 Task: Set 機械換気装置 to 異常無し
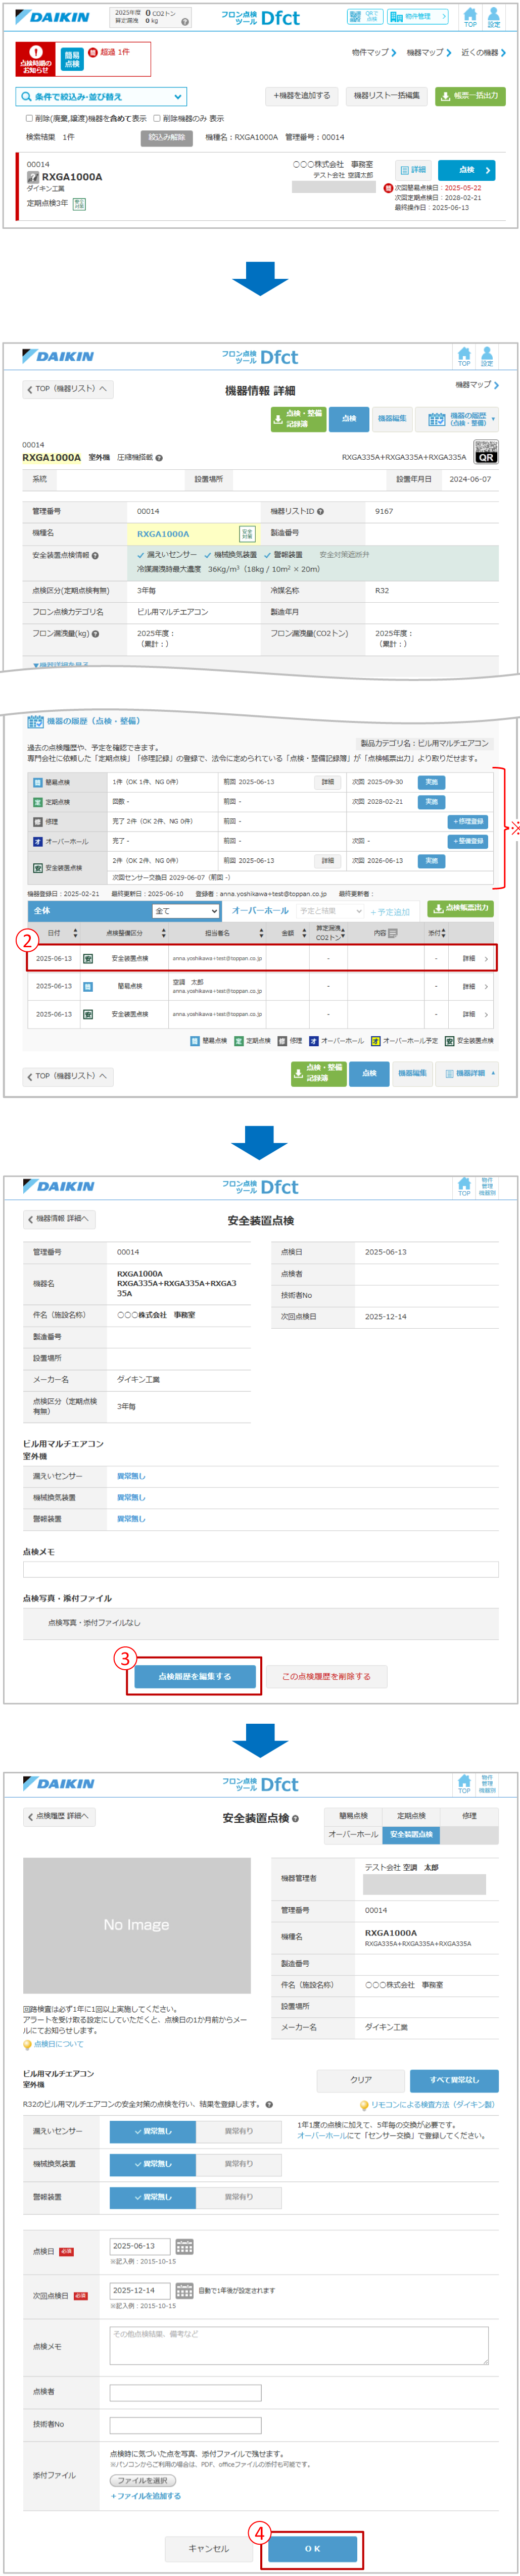153,2164
